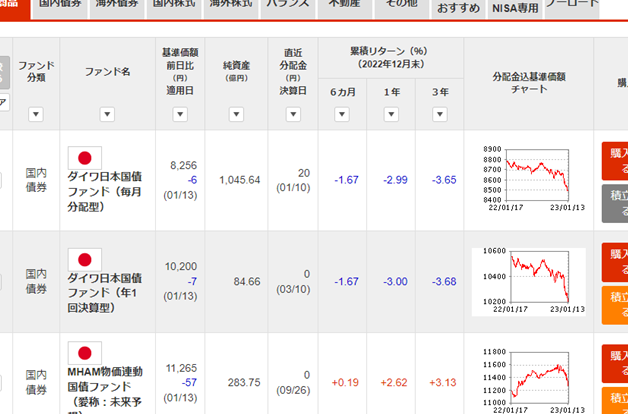Click red 購入 button for 年1回決算型 fund
Screen dimensions: 628x414
(615, 262)
